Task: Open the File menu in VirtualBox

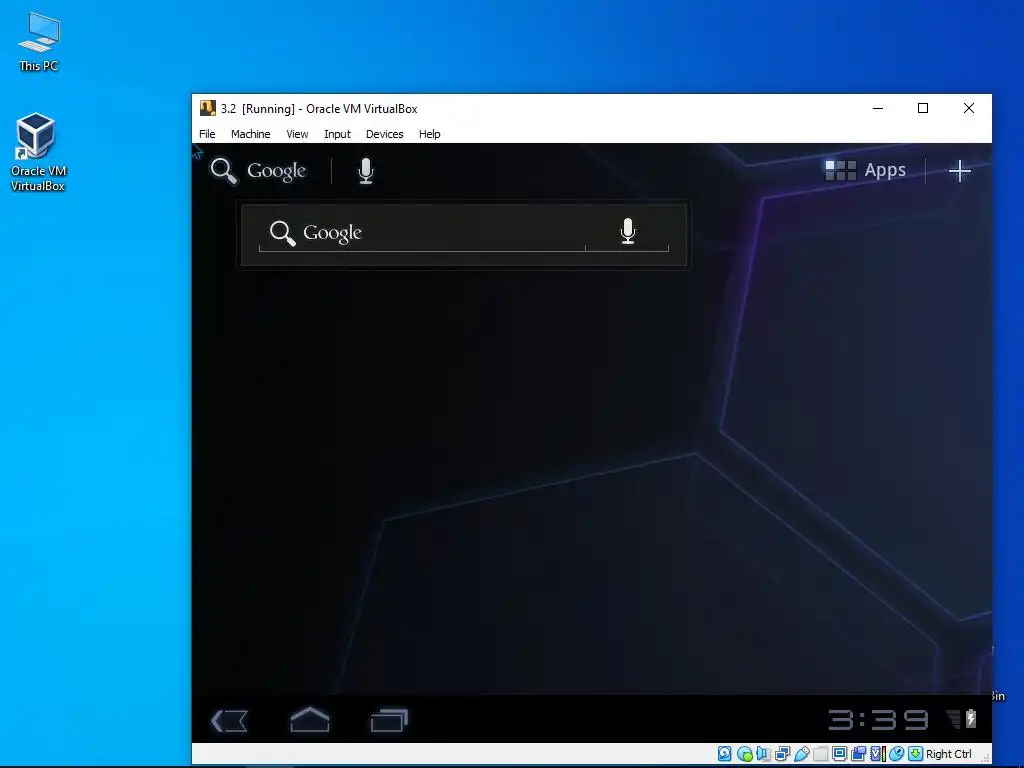Action: [207, 134]
